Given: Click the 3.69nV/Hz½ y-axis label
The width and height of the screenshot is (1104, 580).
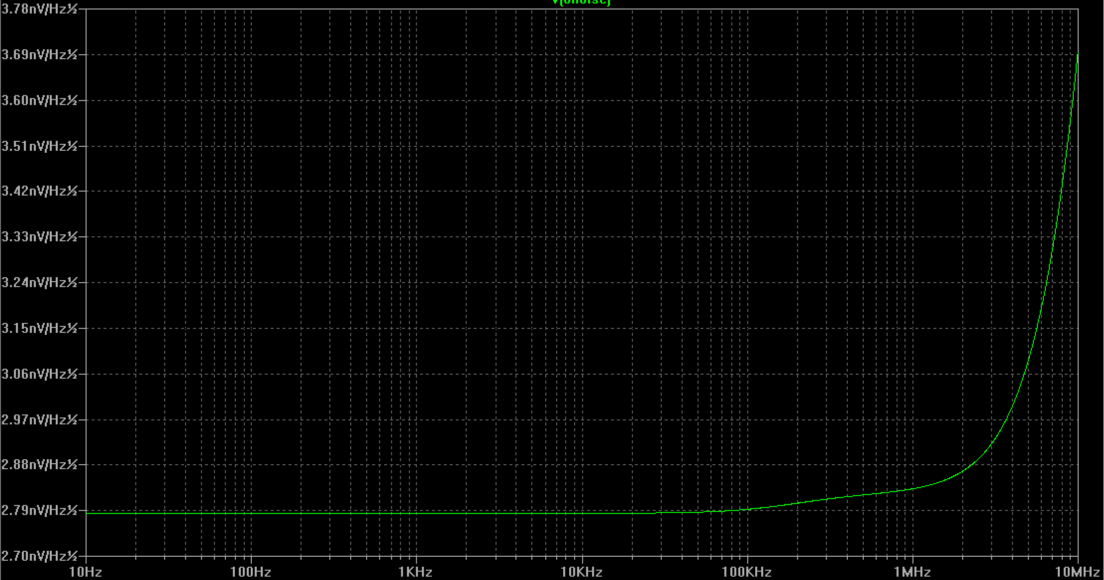Looking at the screenshot, I should pos(39,55).
